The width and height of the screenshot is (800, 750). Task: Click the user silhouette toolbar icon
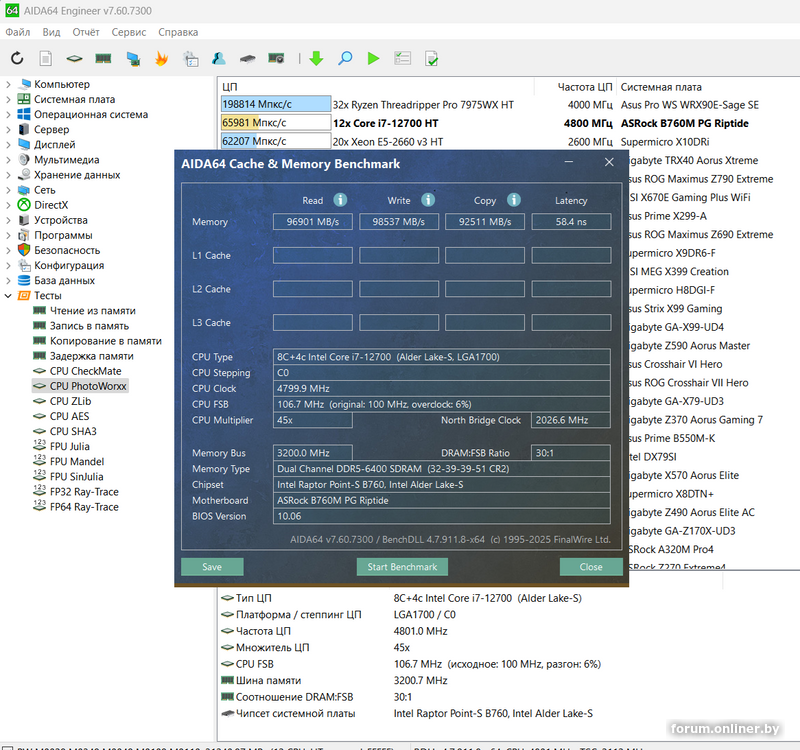[219, 59]
